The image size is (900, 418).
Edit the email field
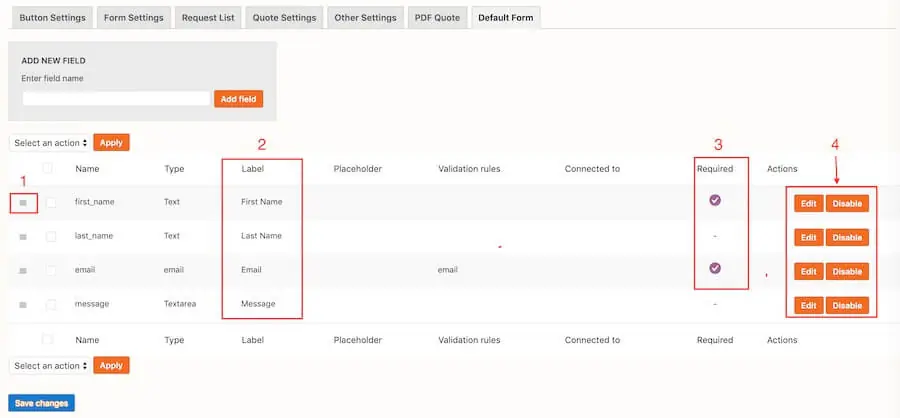pos(809,271)
